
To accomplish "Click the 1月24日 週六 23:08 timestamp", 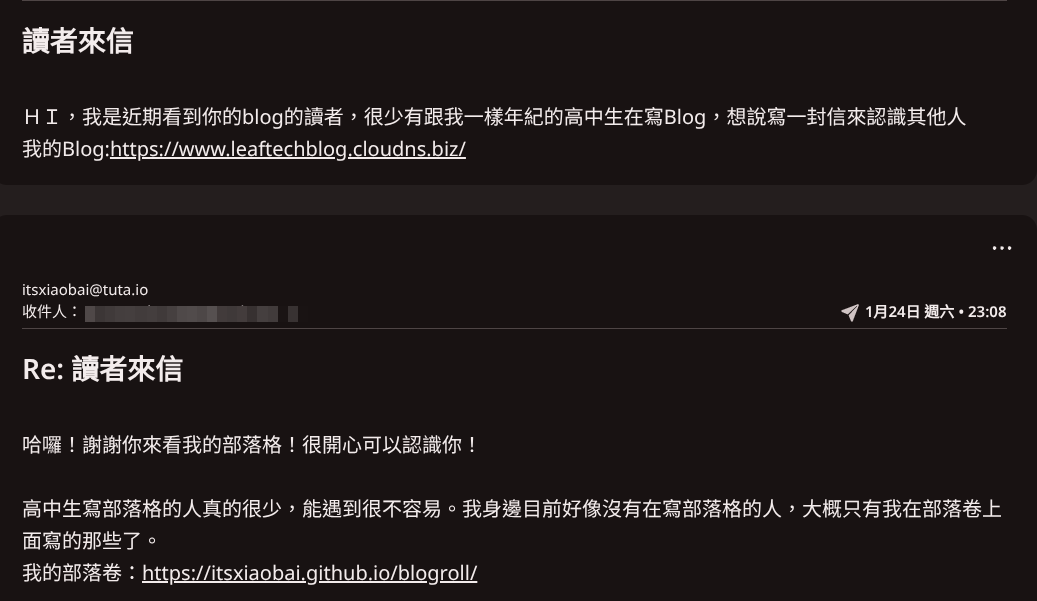I will tap(935, 312).
